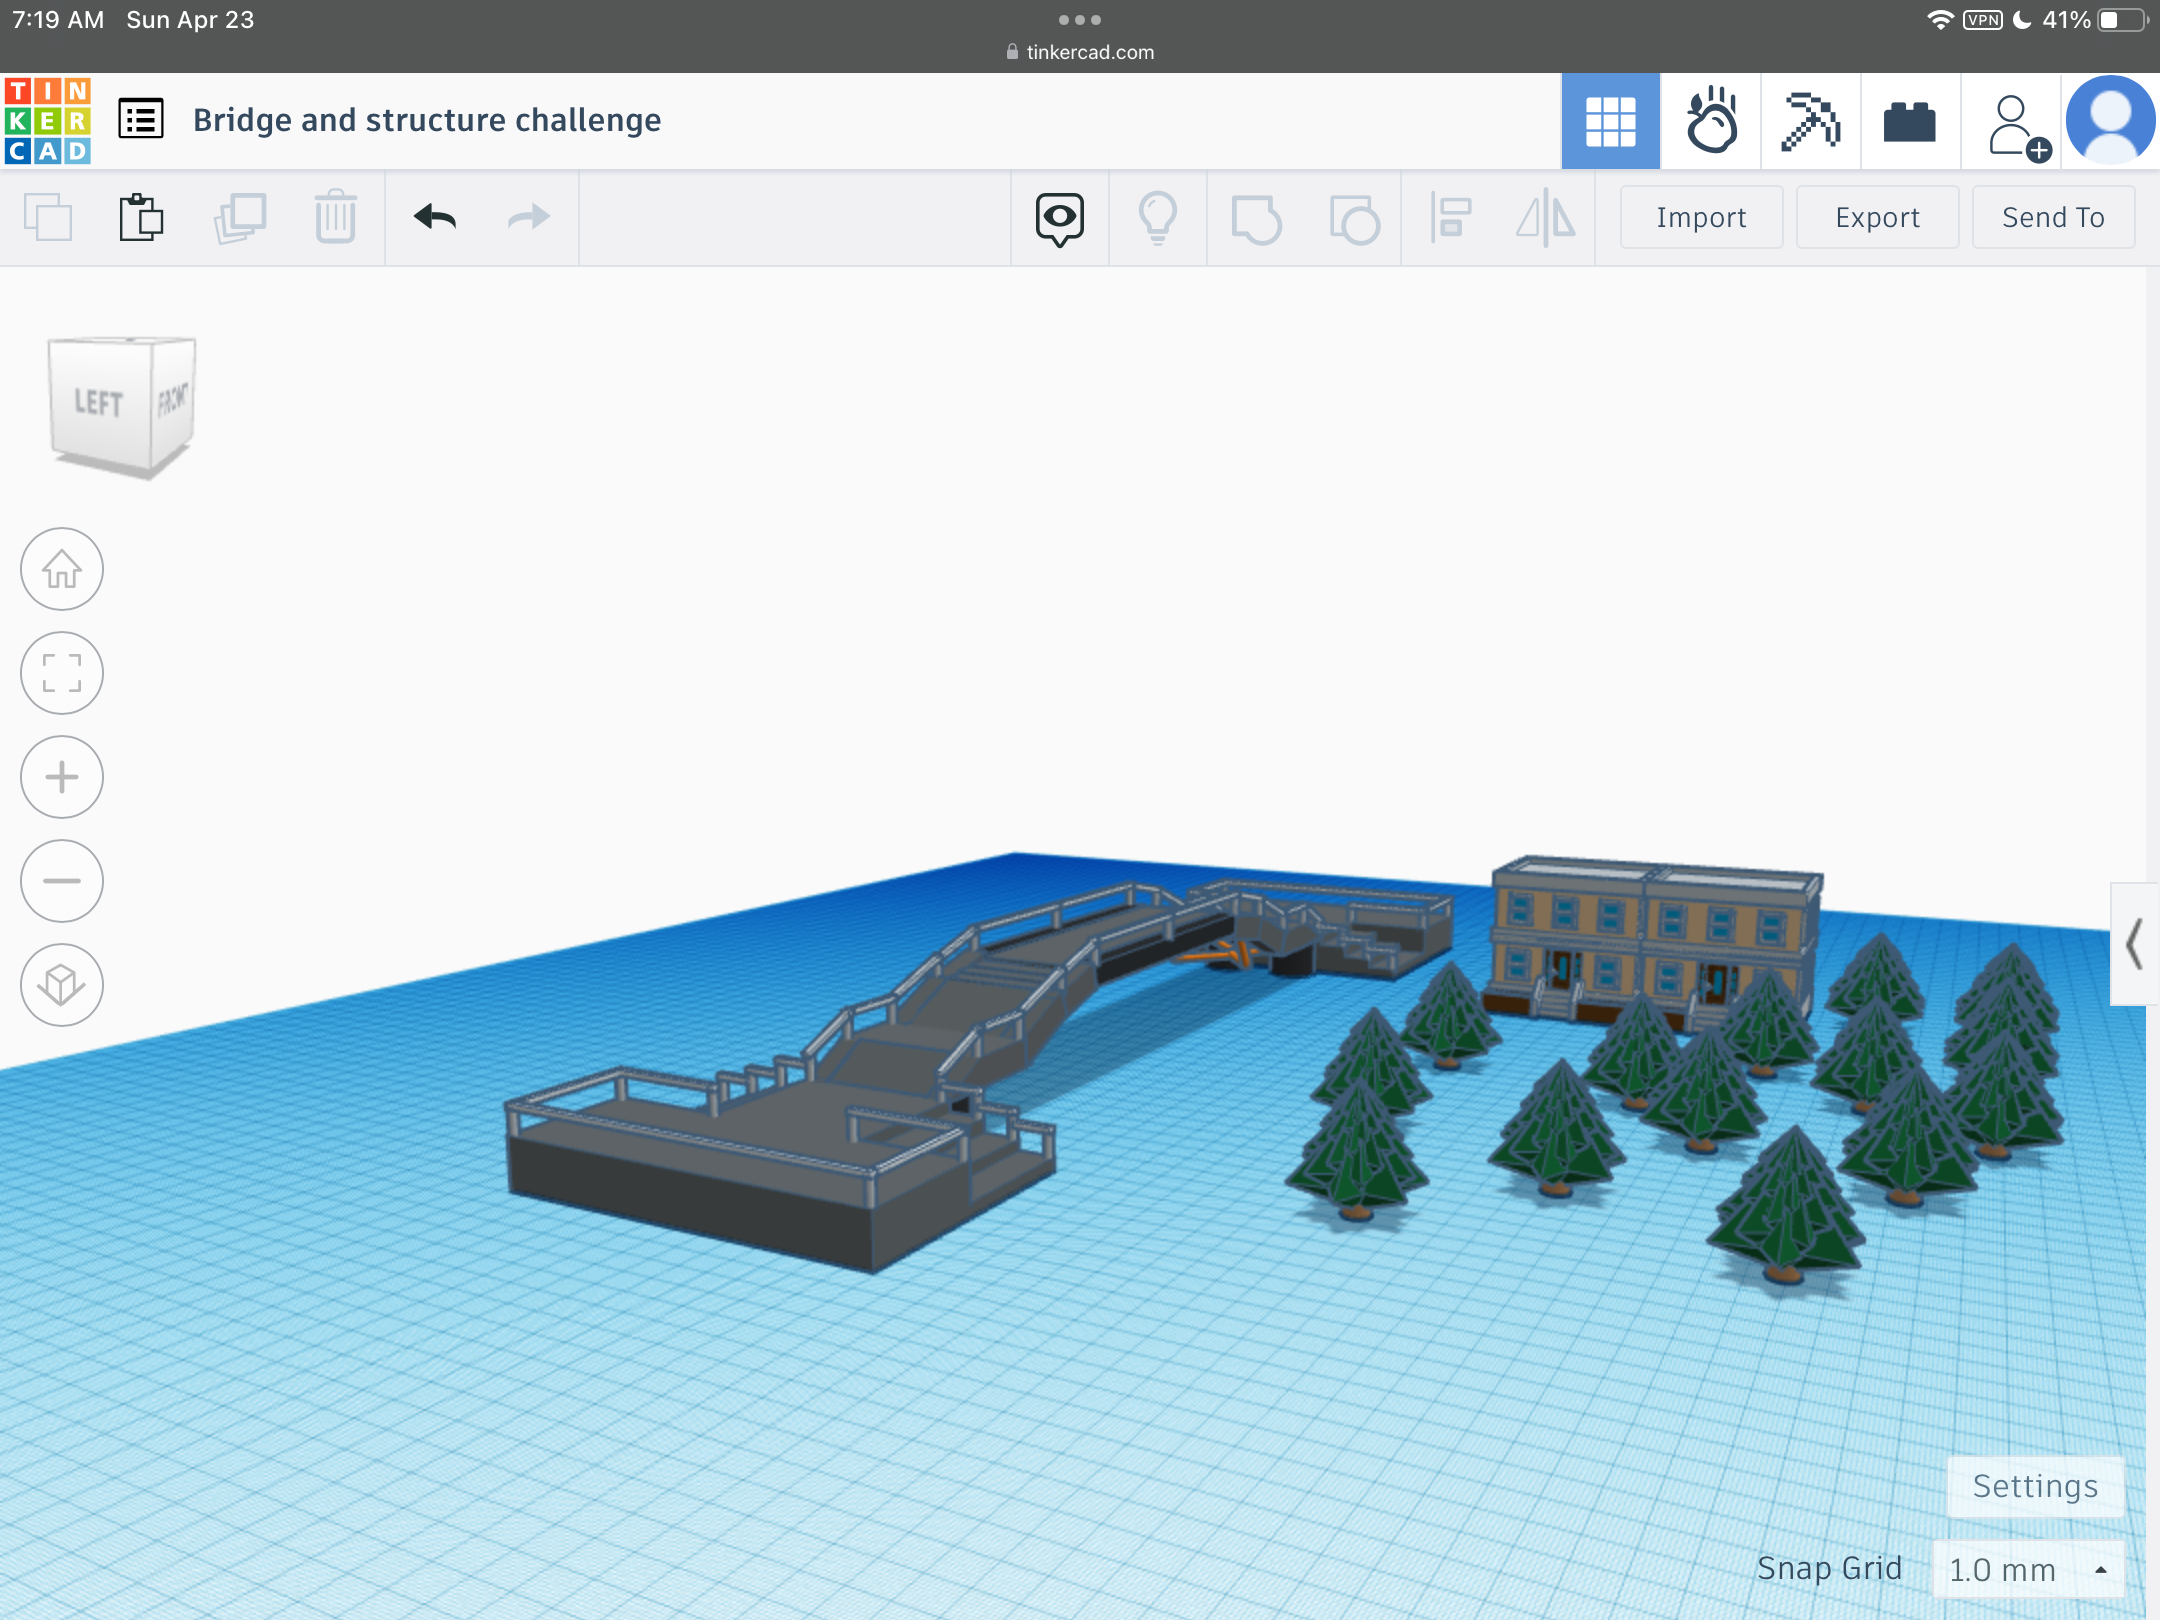Redo the last undone action
Viewport: 2160px width, 1620px height.
coord(528,217)
